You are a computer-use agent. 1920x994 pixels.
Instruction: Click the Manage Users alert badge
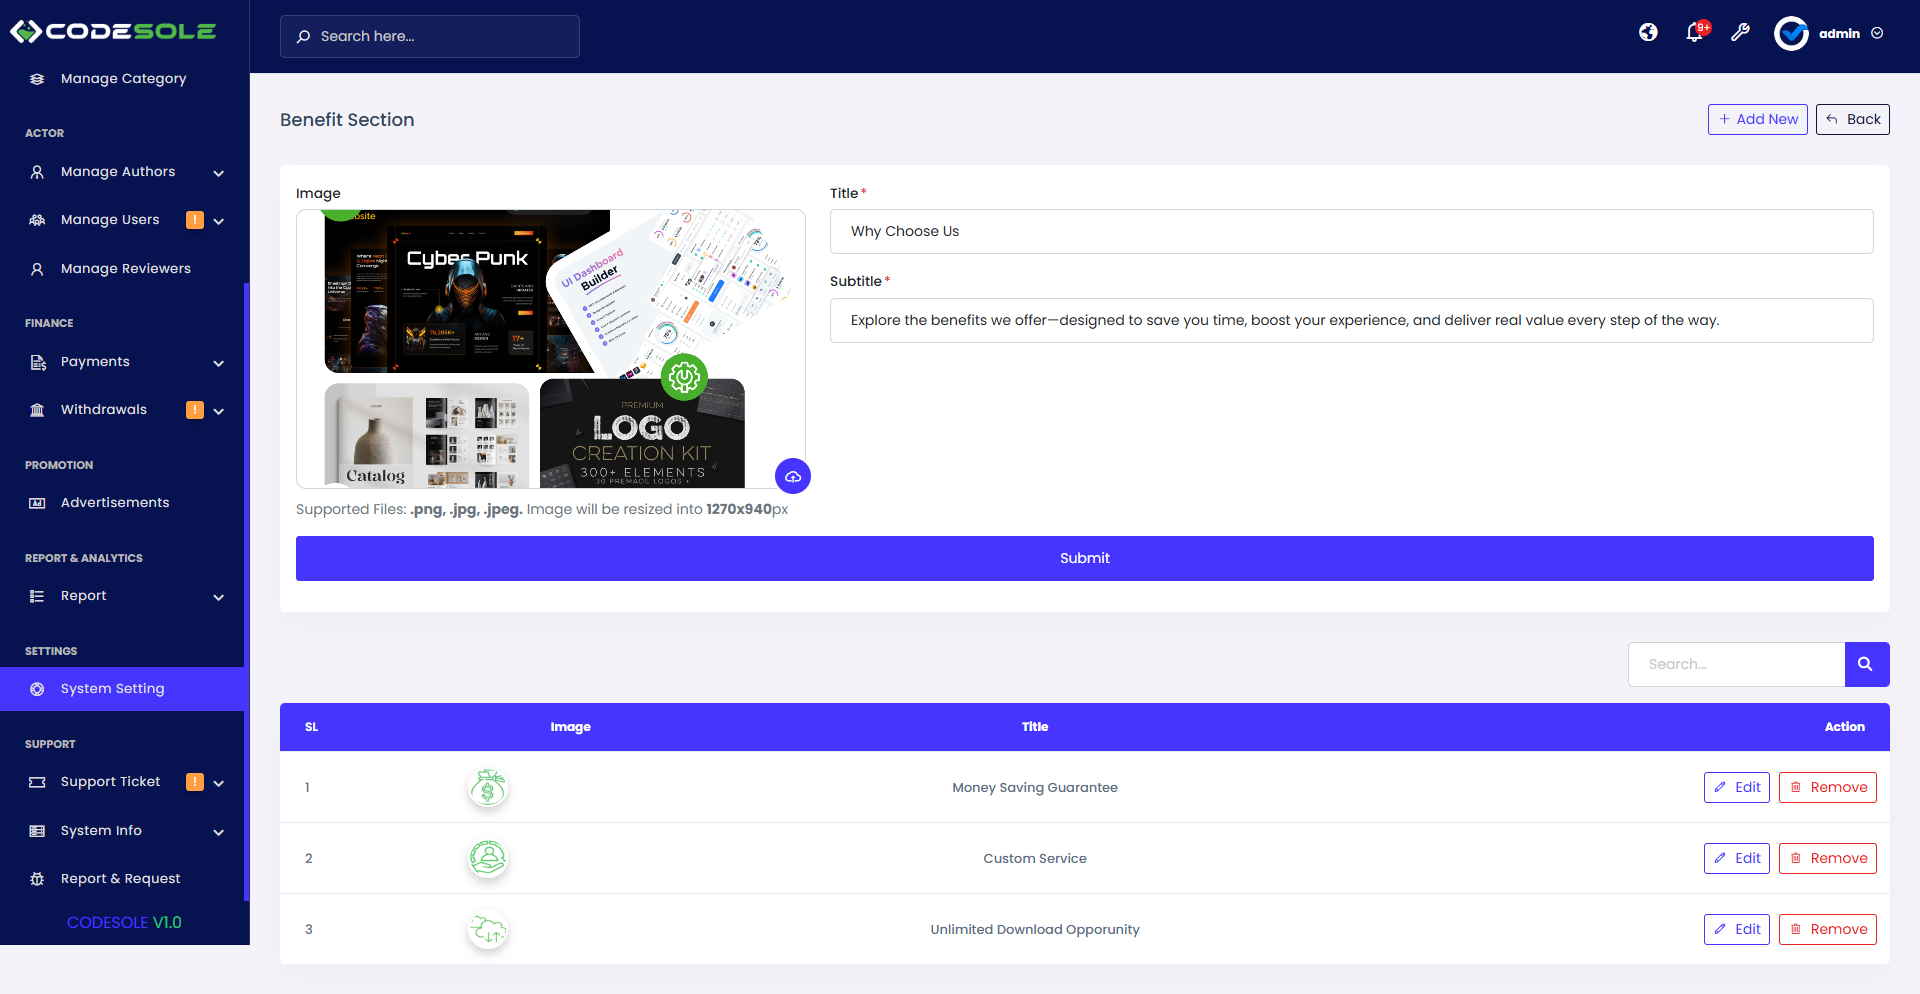[195, 220]
